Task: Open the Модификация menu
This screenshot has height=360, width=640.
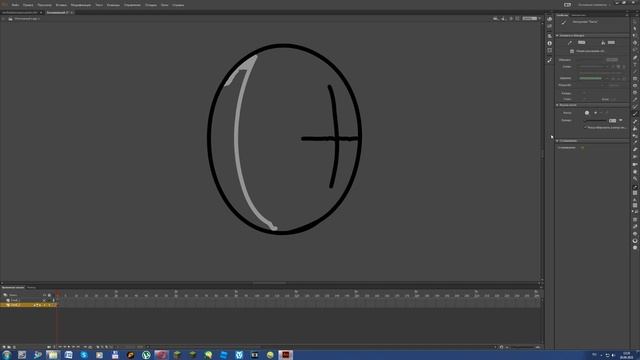Action: [x=81, y=5]
